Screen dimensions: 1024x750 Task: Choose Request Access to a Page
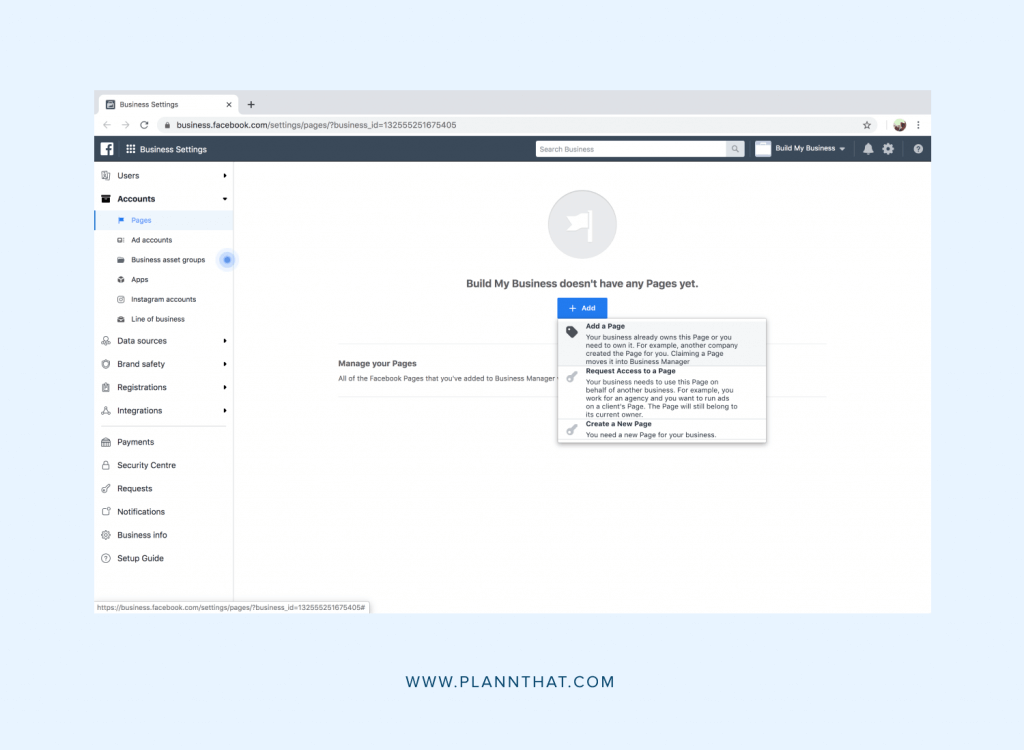click(x=662, y=393)
